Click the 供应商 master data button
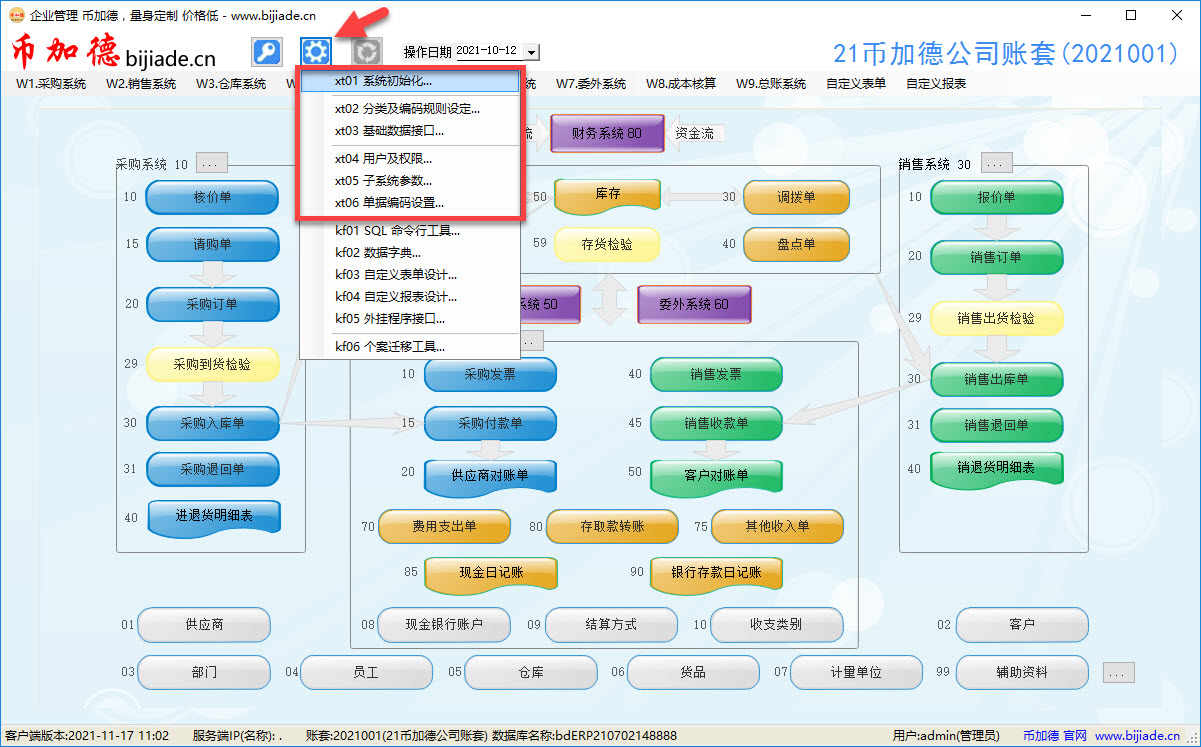Screen dimensions: 1201x747 [204, 625]
